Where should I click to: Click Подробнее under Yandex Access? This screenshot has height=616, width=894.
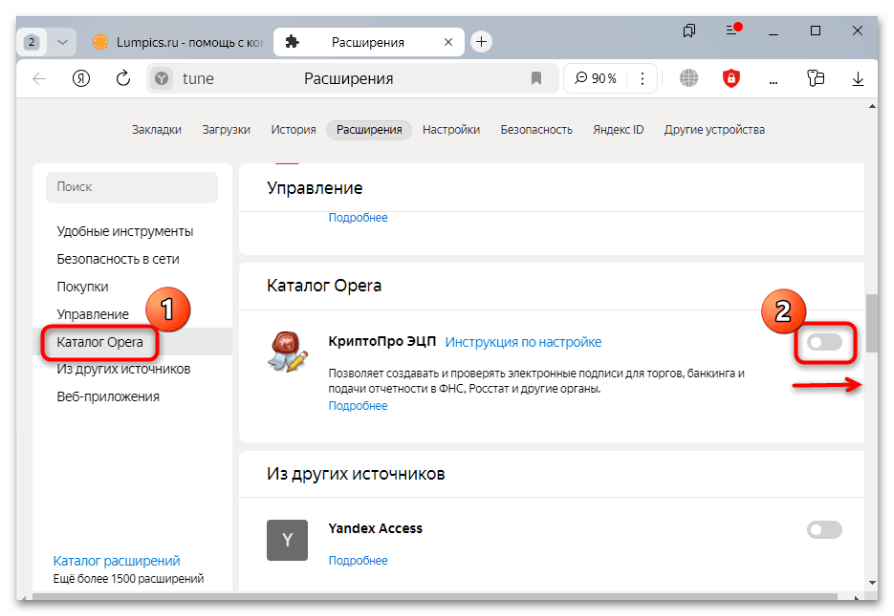click(358, 561)
